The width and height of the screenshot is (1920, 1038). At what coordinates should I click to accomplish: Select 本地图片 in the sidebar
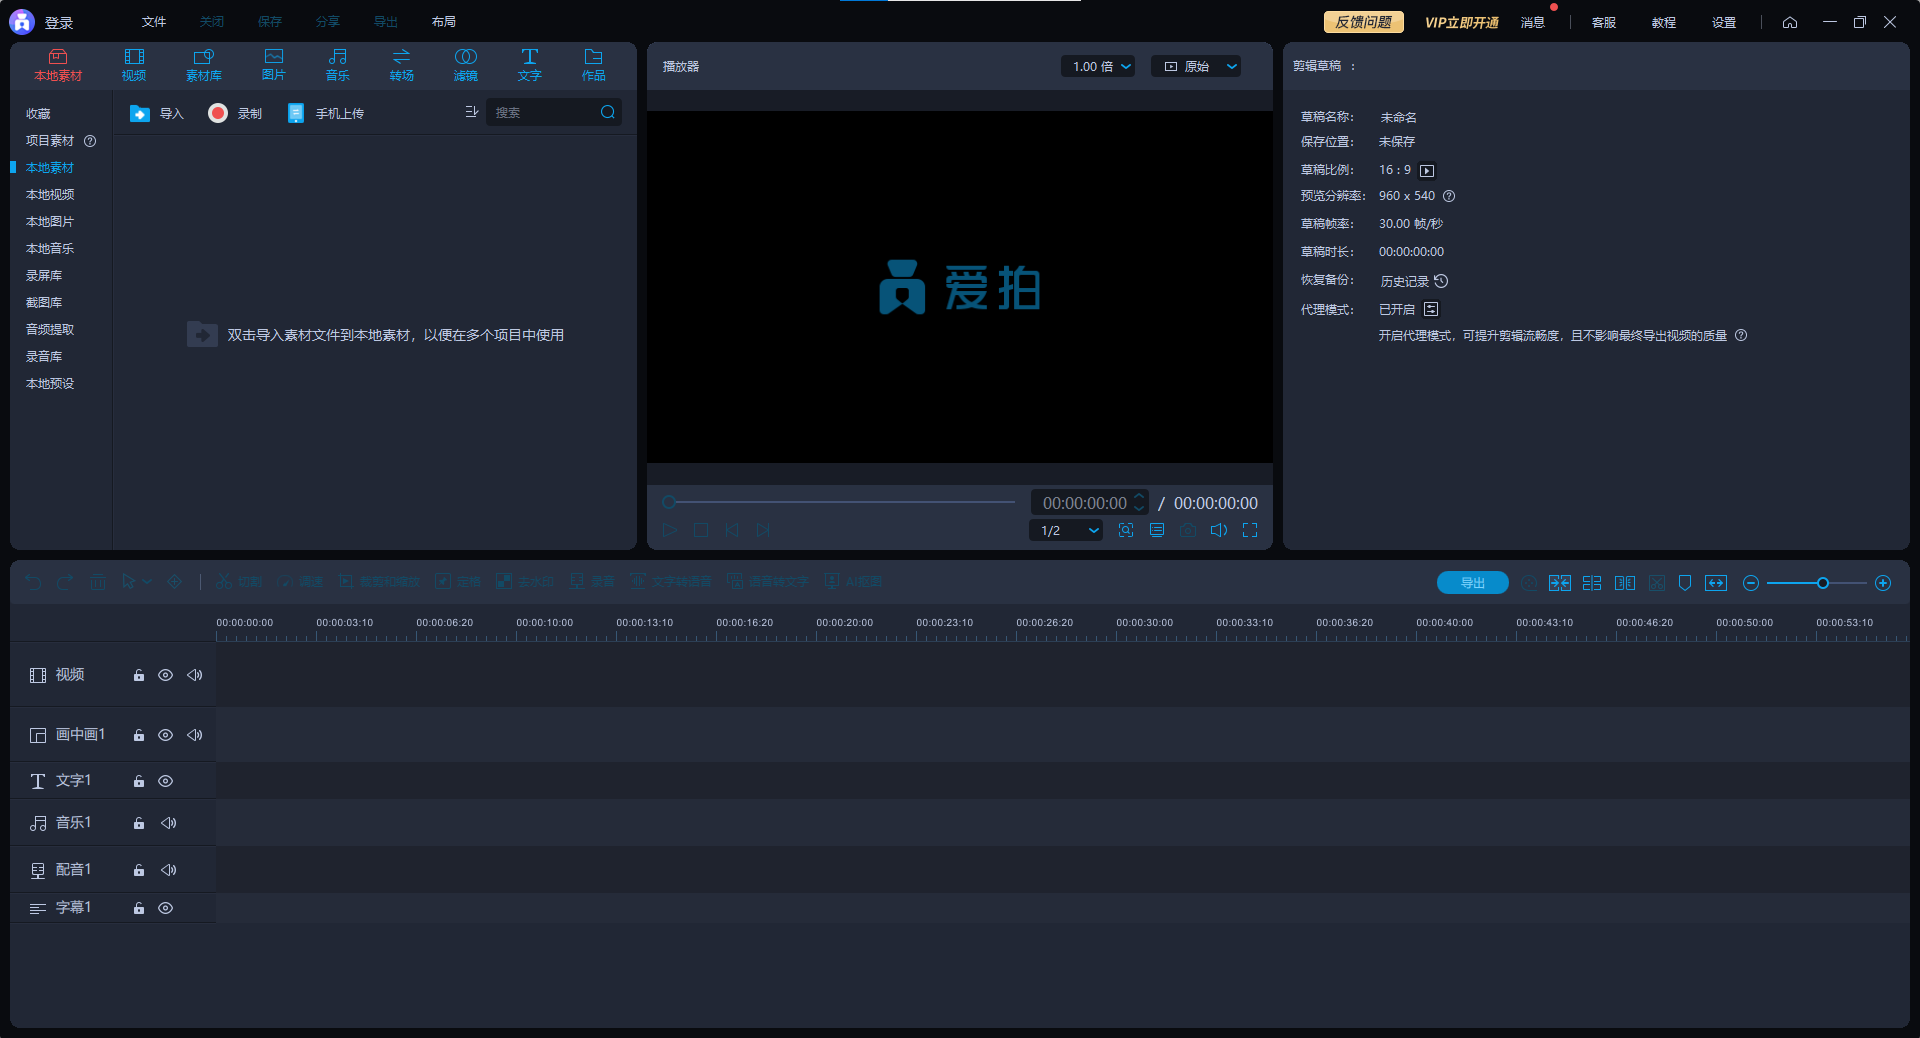50,222
